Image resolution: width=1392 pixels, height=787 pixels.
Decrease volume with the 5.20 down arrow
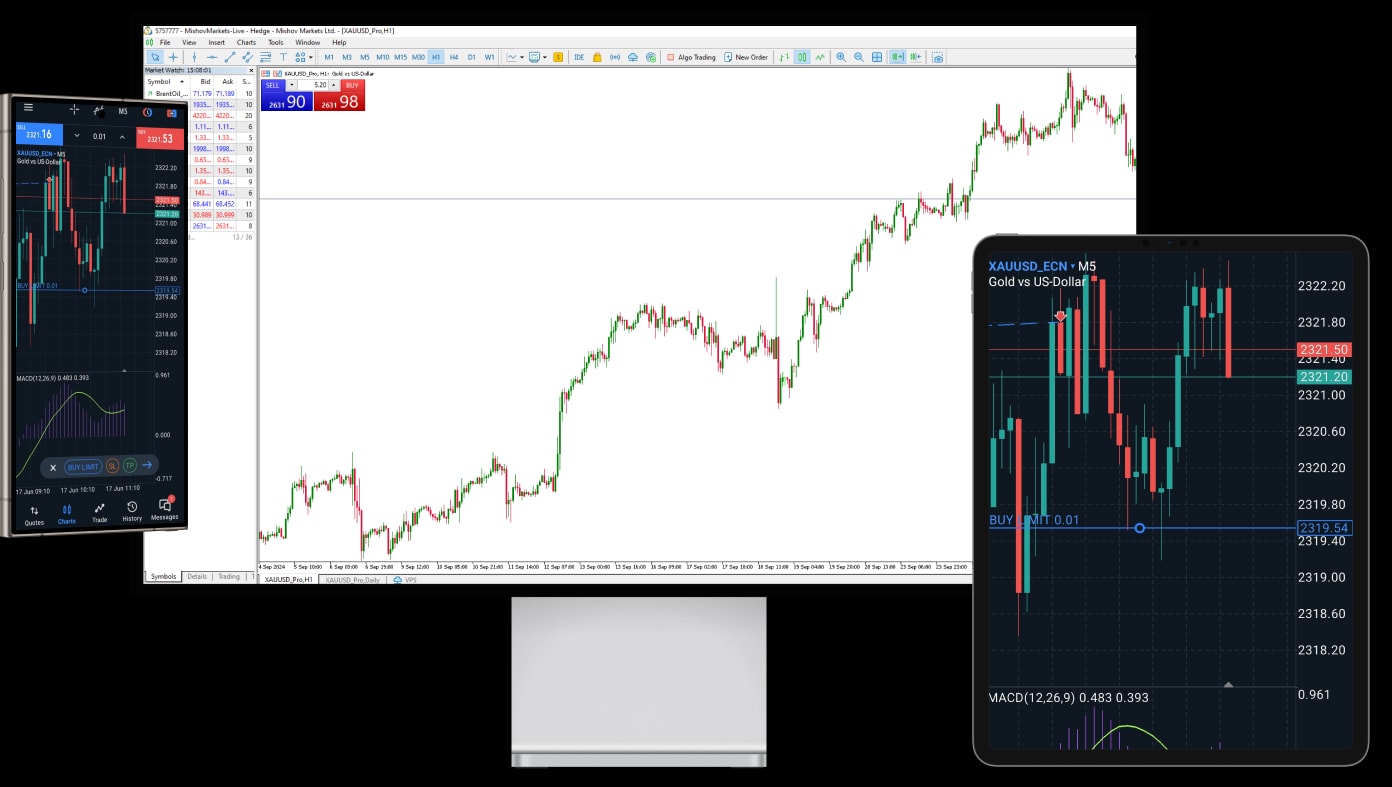coord(292,85)
